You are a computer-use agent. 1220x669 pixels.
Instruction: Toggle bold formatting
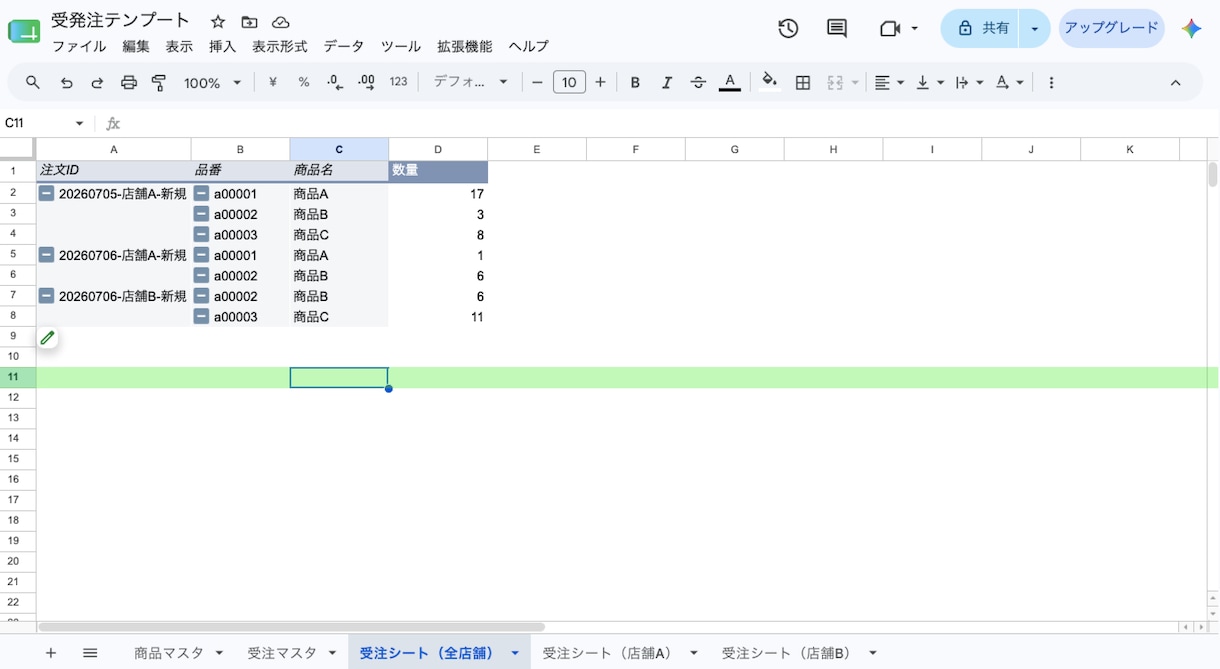[635, 82]
